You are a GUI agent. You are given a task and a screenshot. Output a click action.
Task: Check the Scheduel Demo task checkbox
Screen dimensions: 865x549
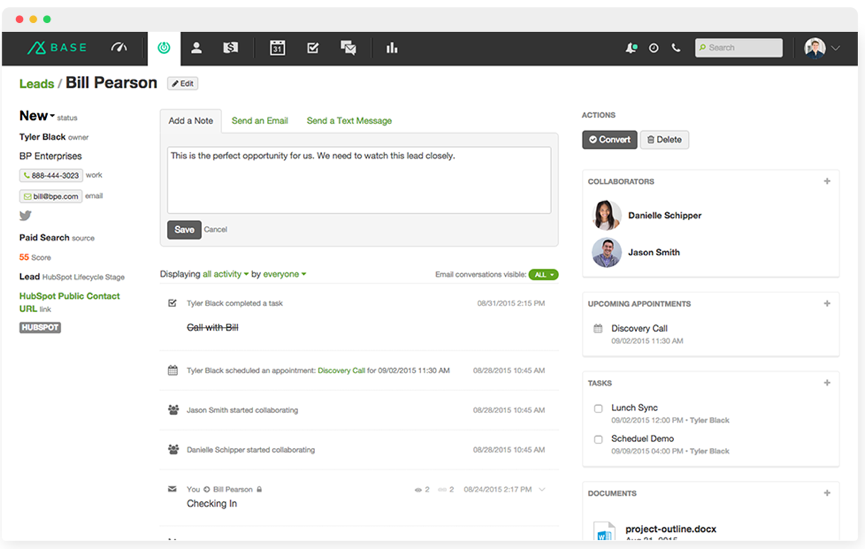pos(598,440)
